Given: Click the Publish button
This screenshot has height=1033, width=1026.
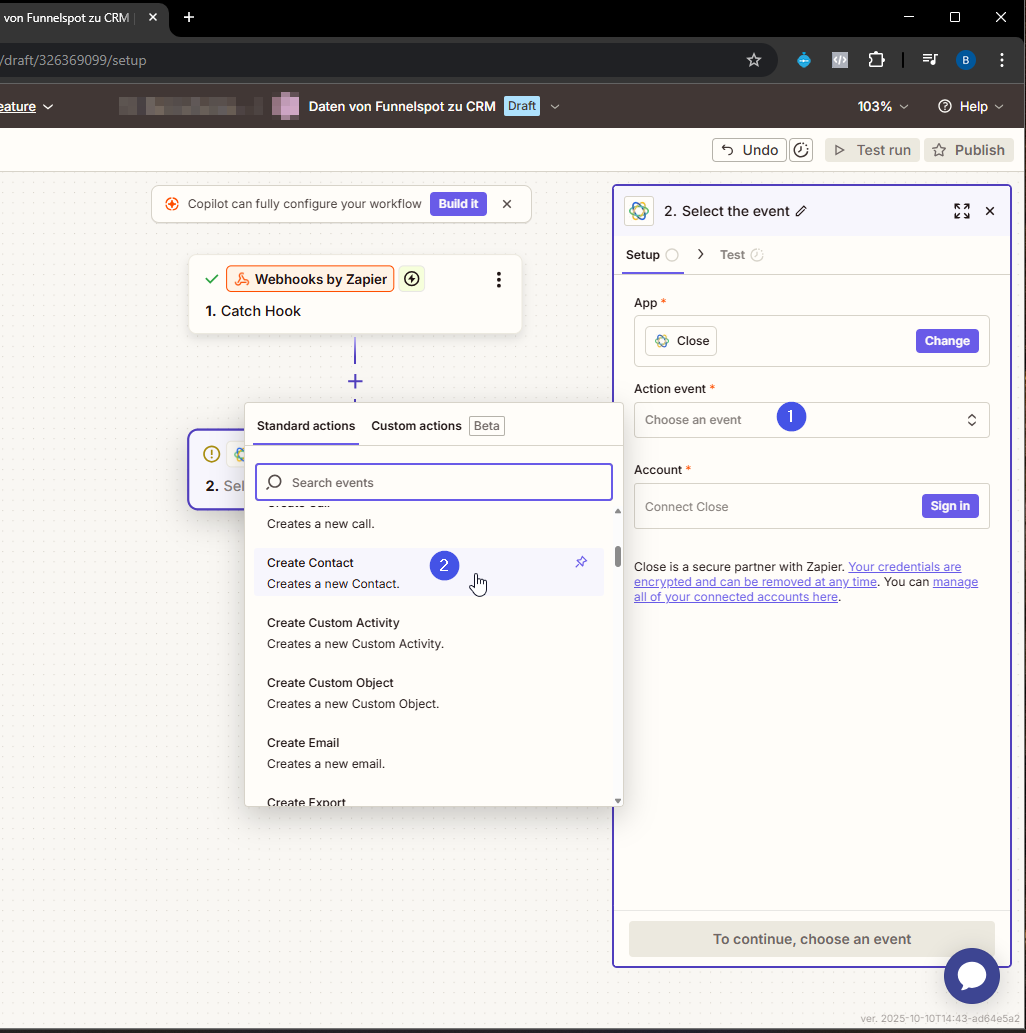Looking at the screenshot, I should [968, 150].
